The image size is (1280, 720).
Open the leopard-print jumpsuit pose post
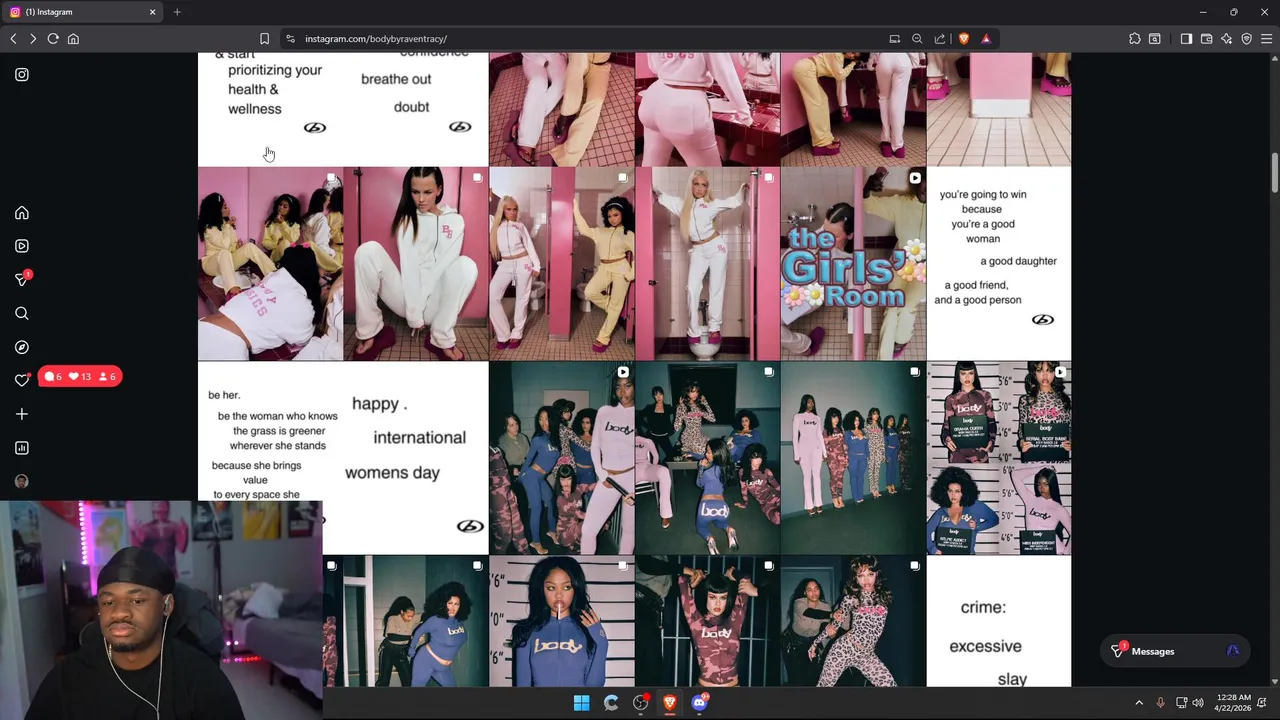(853, 622)
